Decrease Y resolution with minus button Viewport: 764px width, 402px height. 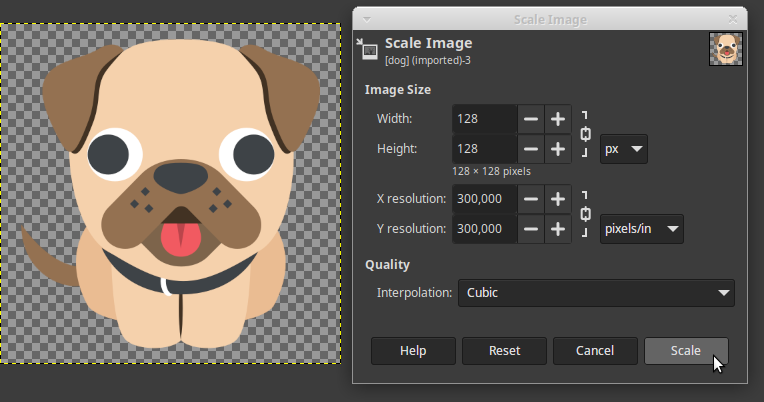(x=531, y=229)
